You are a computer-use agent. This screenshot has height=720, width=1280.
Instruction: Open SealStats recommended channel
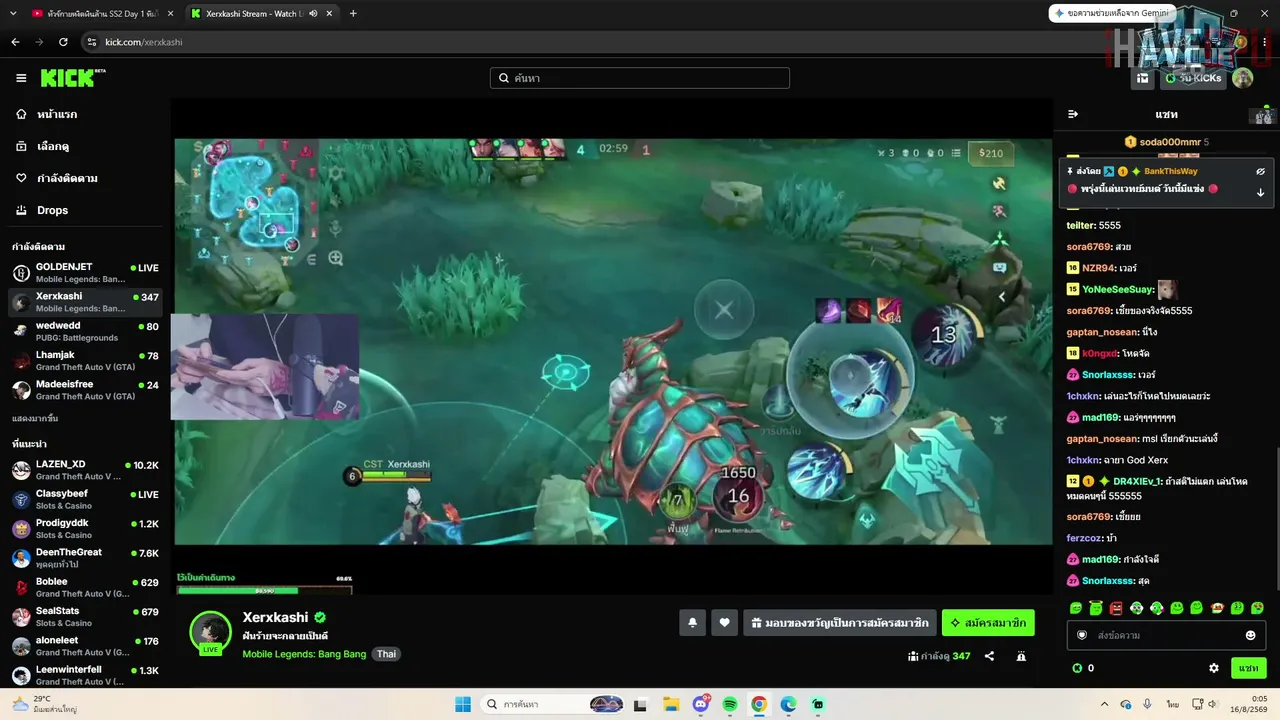(x=85, y=616)
